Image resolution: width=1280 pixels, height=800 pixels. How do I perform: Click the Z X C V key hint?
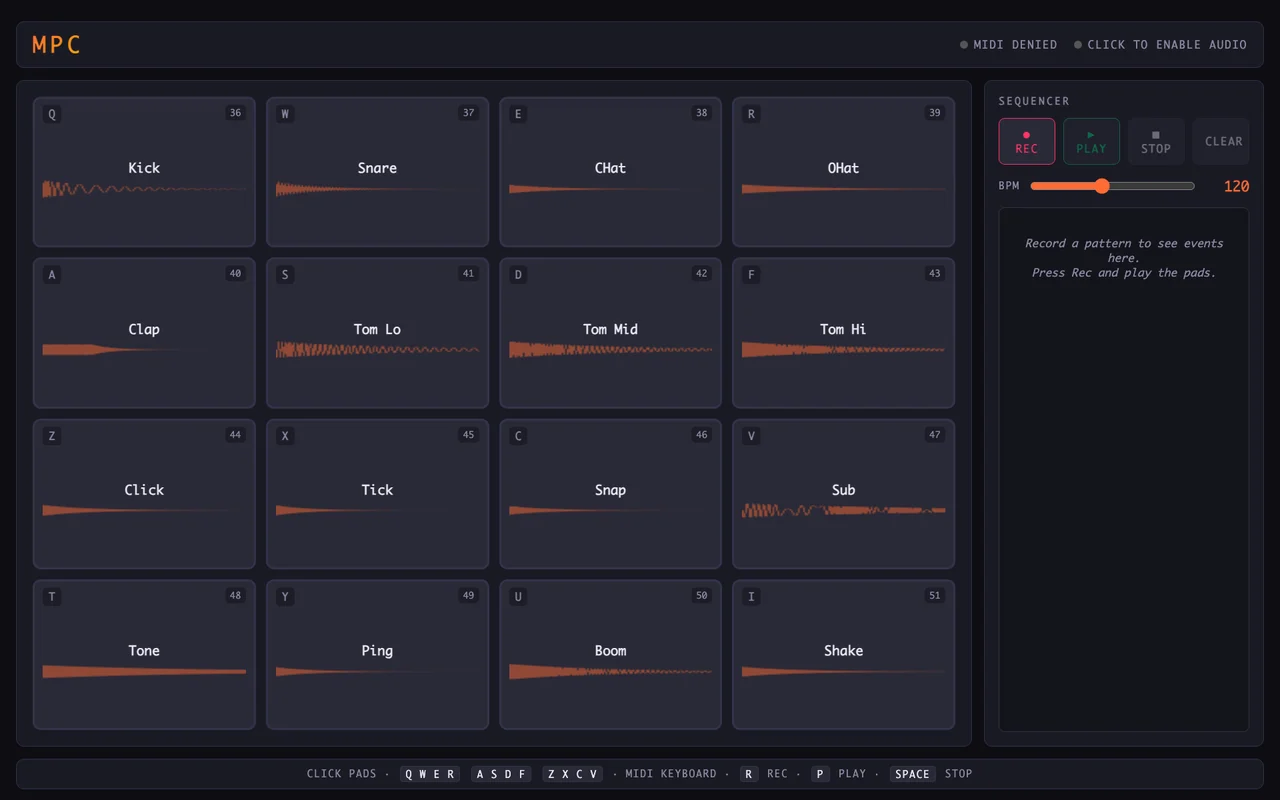click(x=573, y=774)
